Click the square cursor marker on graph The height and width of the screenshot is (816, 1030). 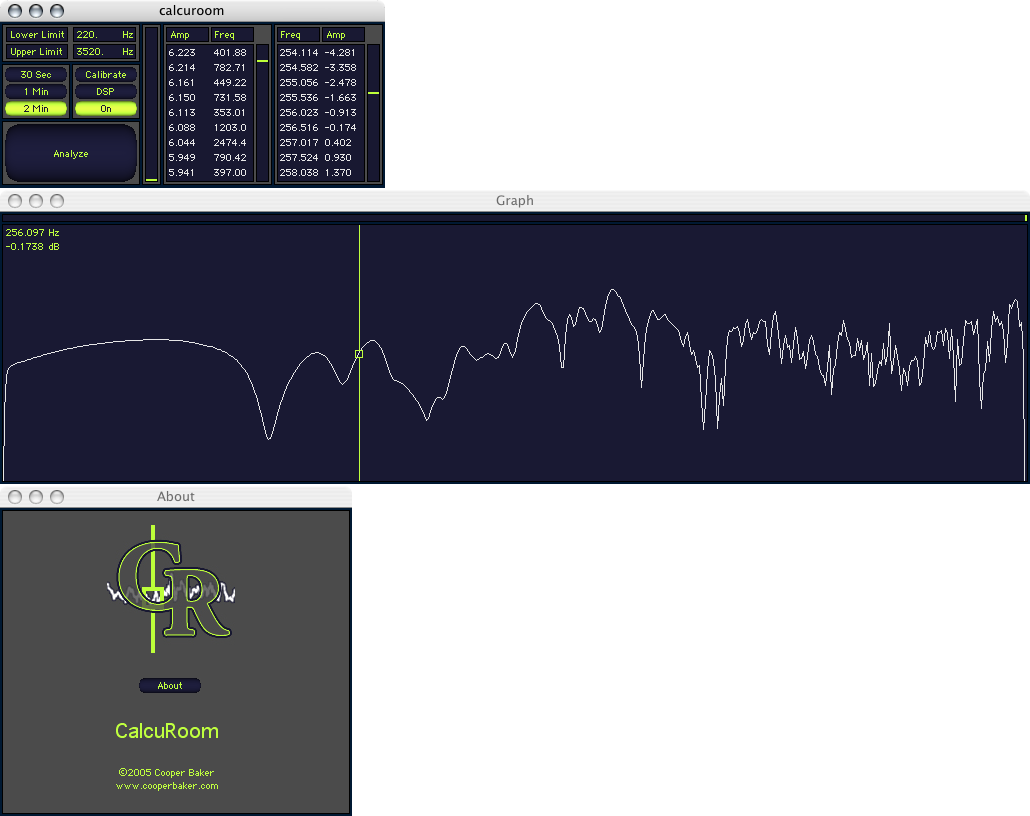[359, 354]
